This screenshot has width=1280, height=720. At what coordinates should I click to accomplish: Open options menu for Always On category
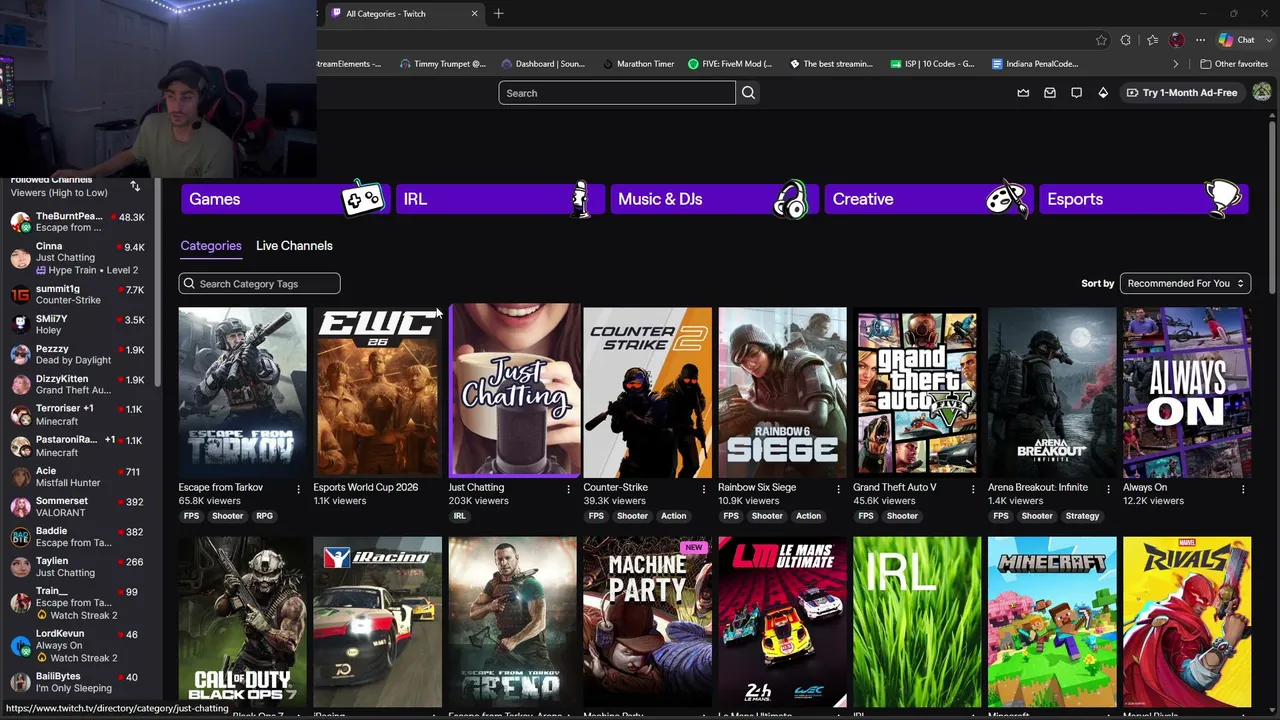(x=1243, y=489)
